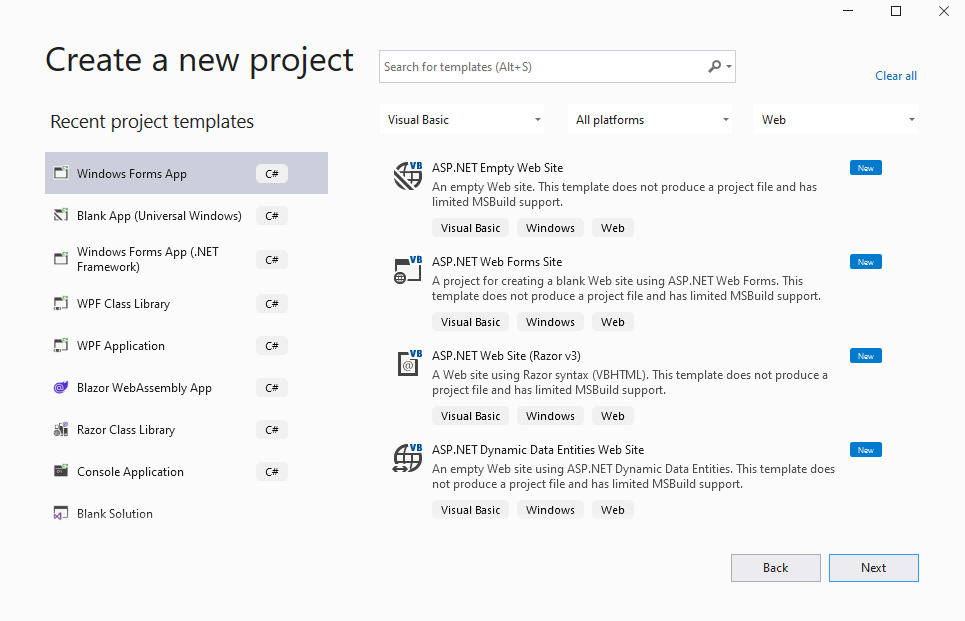Select Blank Solution recent template
The image size is (965, 621).
coord(186,513)
